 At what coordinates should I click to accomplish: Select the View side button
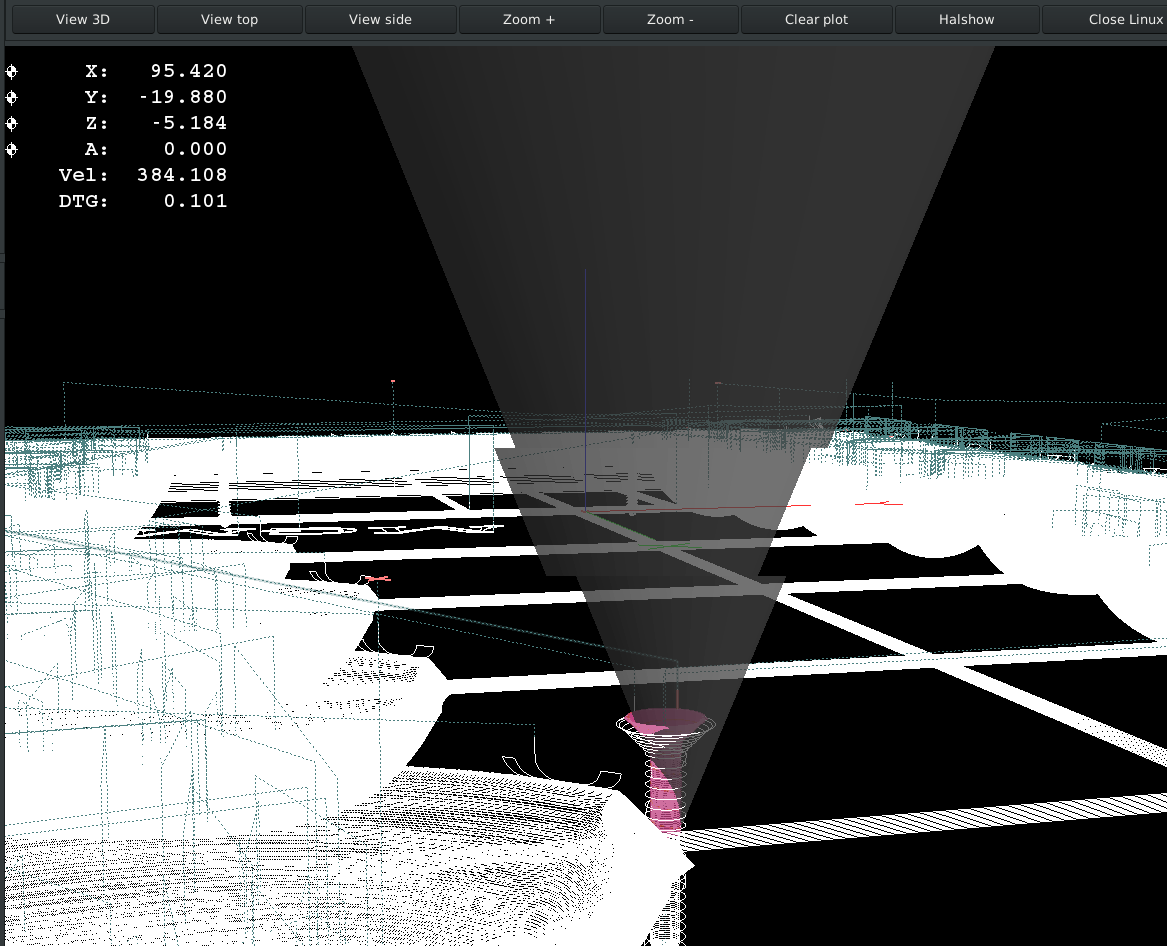[380, 19]
